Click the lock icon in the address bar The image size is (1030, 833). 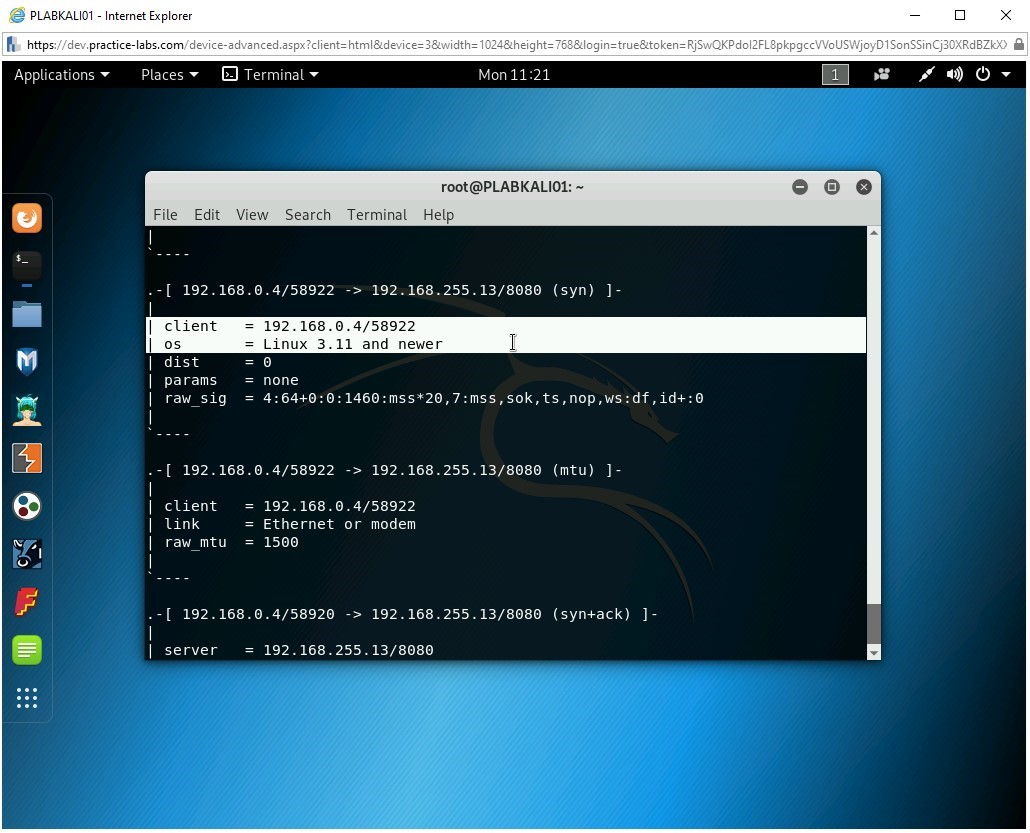click(x=1019, y=45)
